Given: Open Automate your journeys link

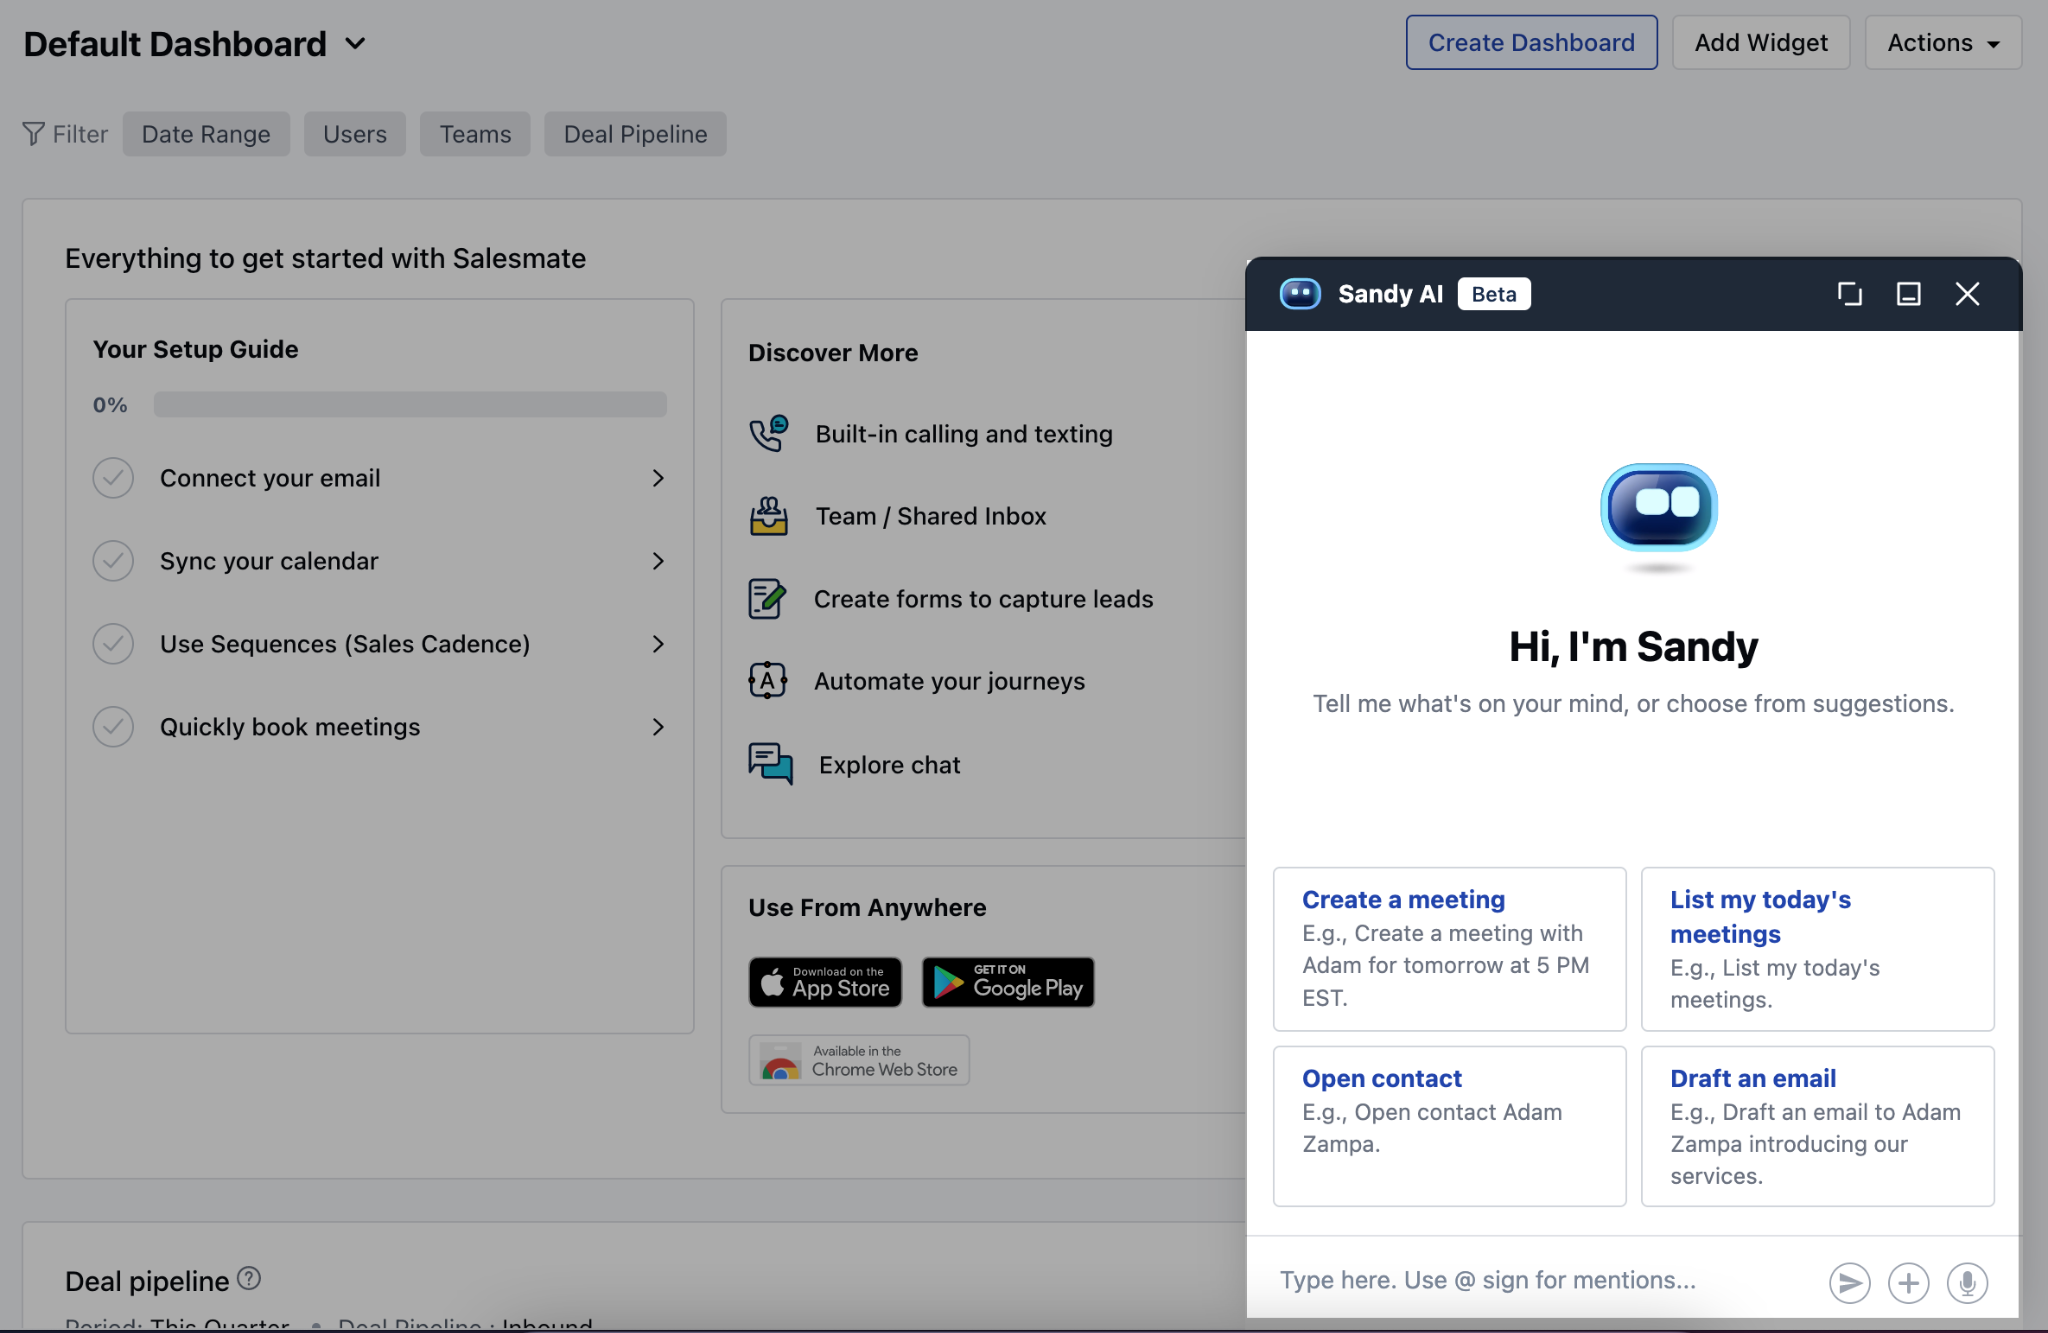Looking at the screenshot, I should point(949,681).
